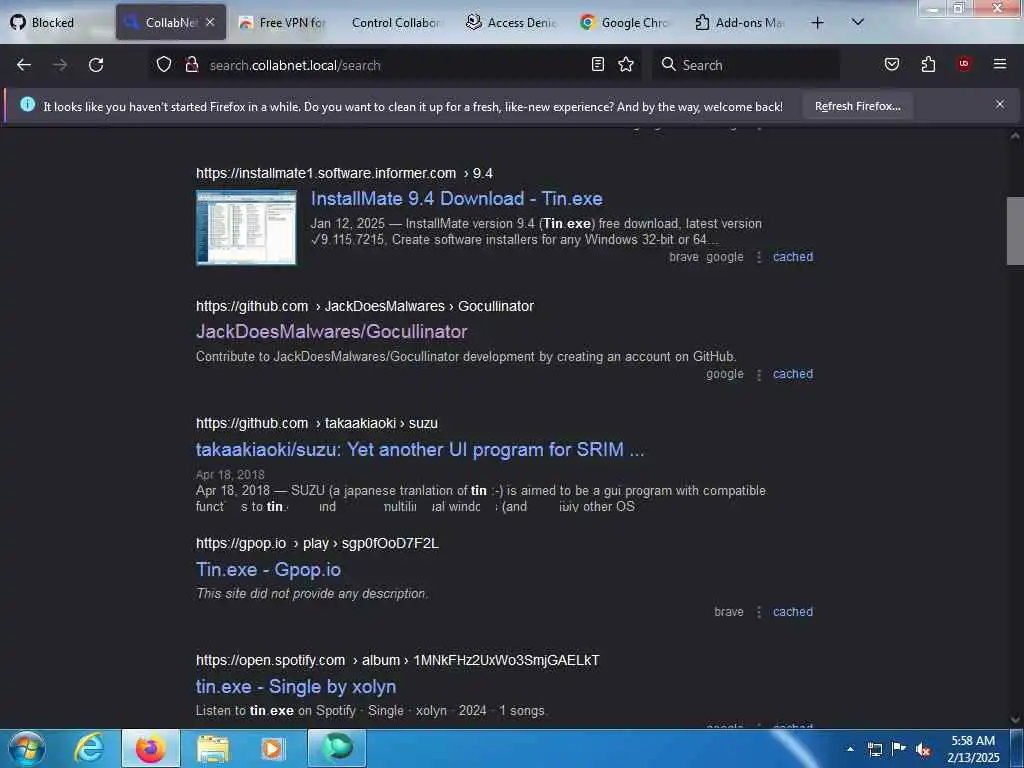Toggle reader view icon in address bar
1024x768 pixels.
pyautogui.click(x=598, y=64)
